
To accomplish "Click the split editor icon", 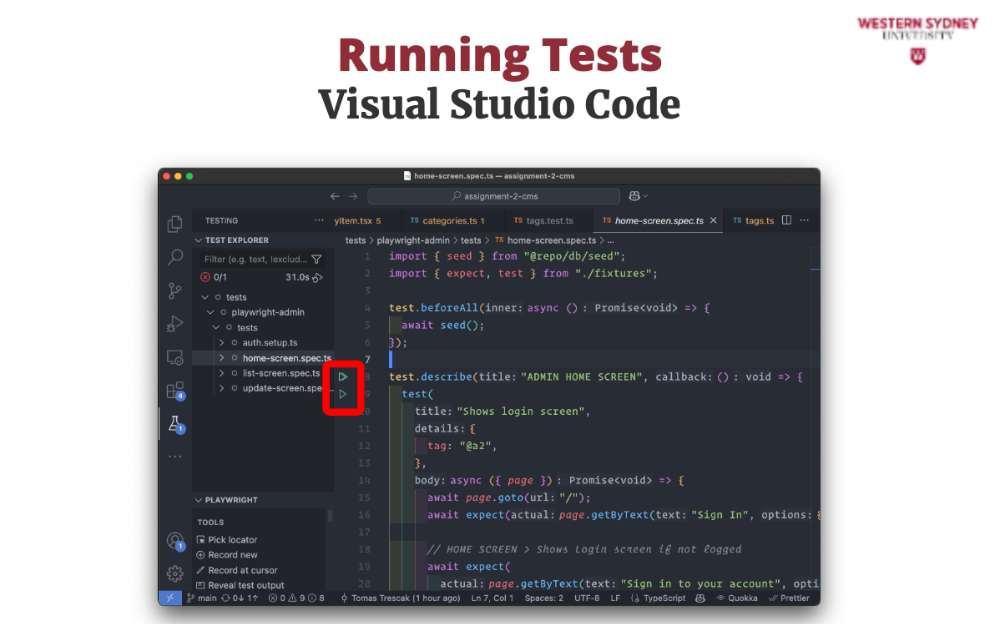I will pos(786,220).
